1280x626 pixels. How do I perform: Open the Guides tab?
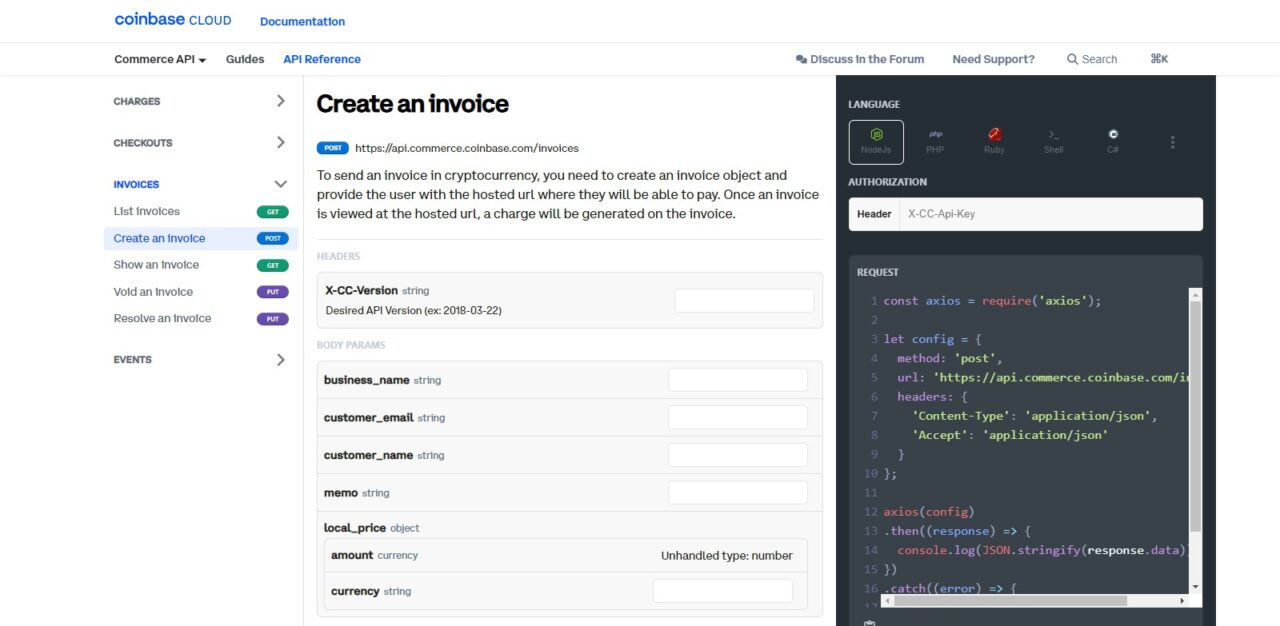245,59
